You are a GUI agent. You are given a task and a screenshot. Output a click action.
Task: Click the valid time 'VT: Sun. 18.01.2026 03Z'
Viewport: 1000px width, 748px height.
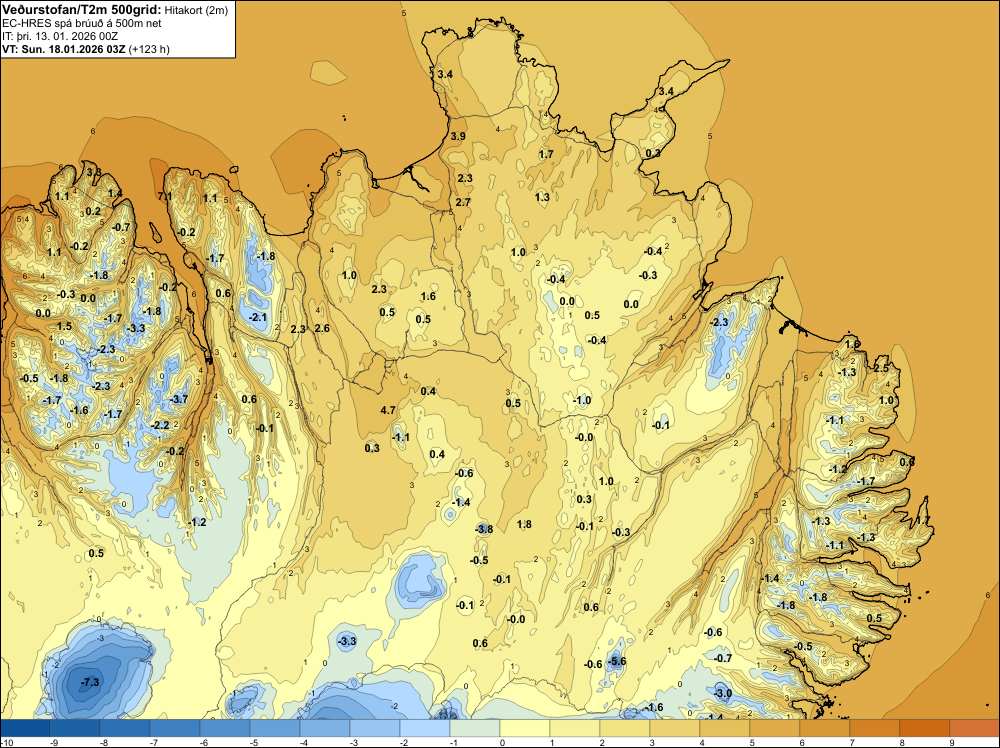tap(64, 49)
